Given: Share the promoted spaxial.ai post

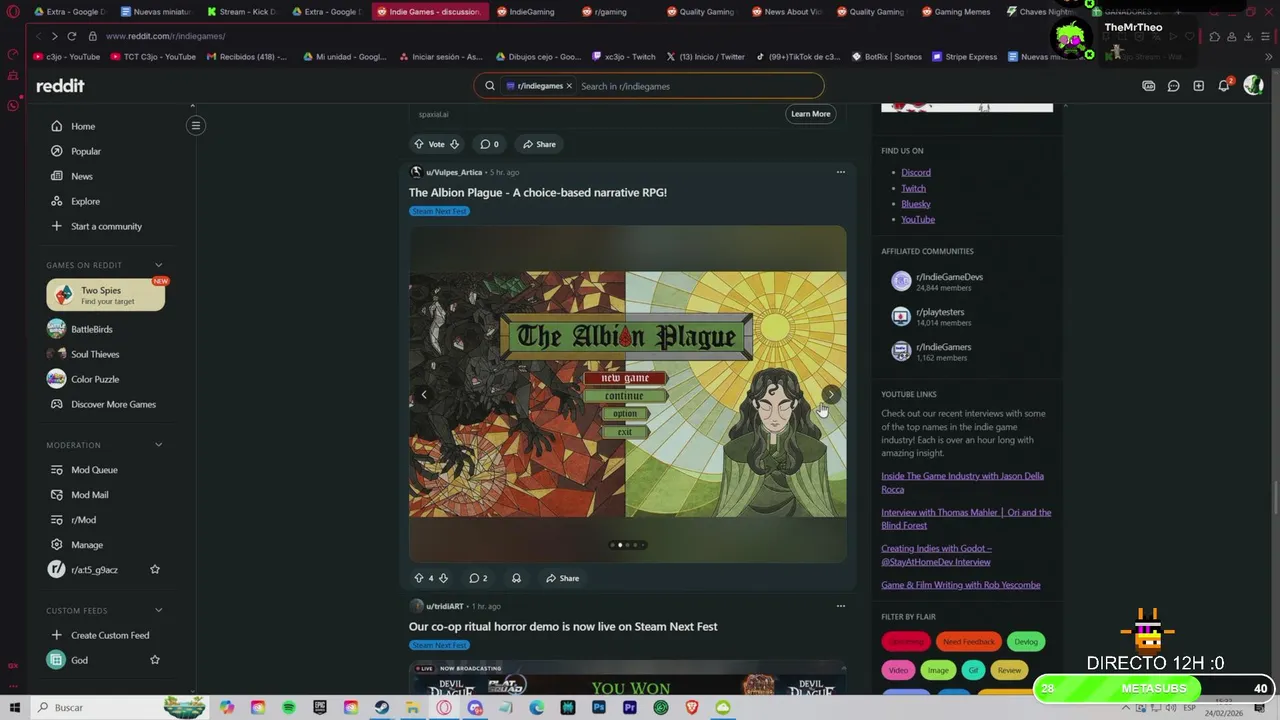Looking at the screenshot, I should coord(539,144).
